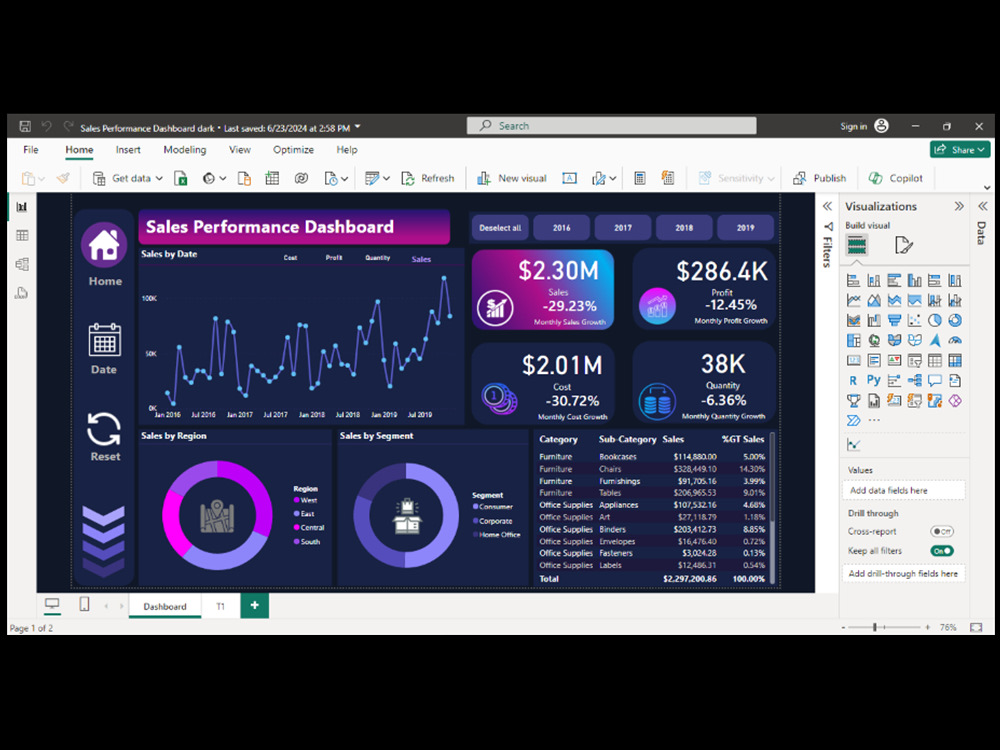Select the Gauge visual icon
Viewport: 1000px width, 750px height.
click(x=955, y=339)
